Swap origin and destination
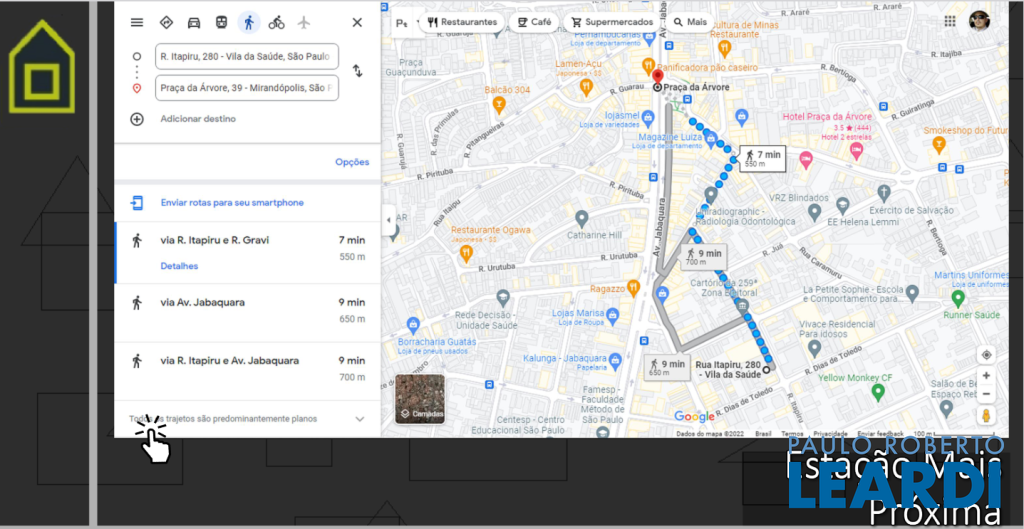The image size is (1024, 529). [357, 71]
